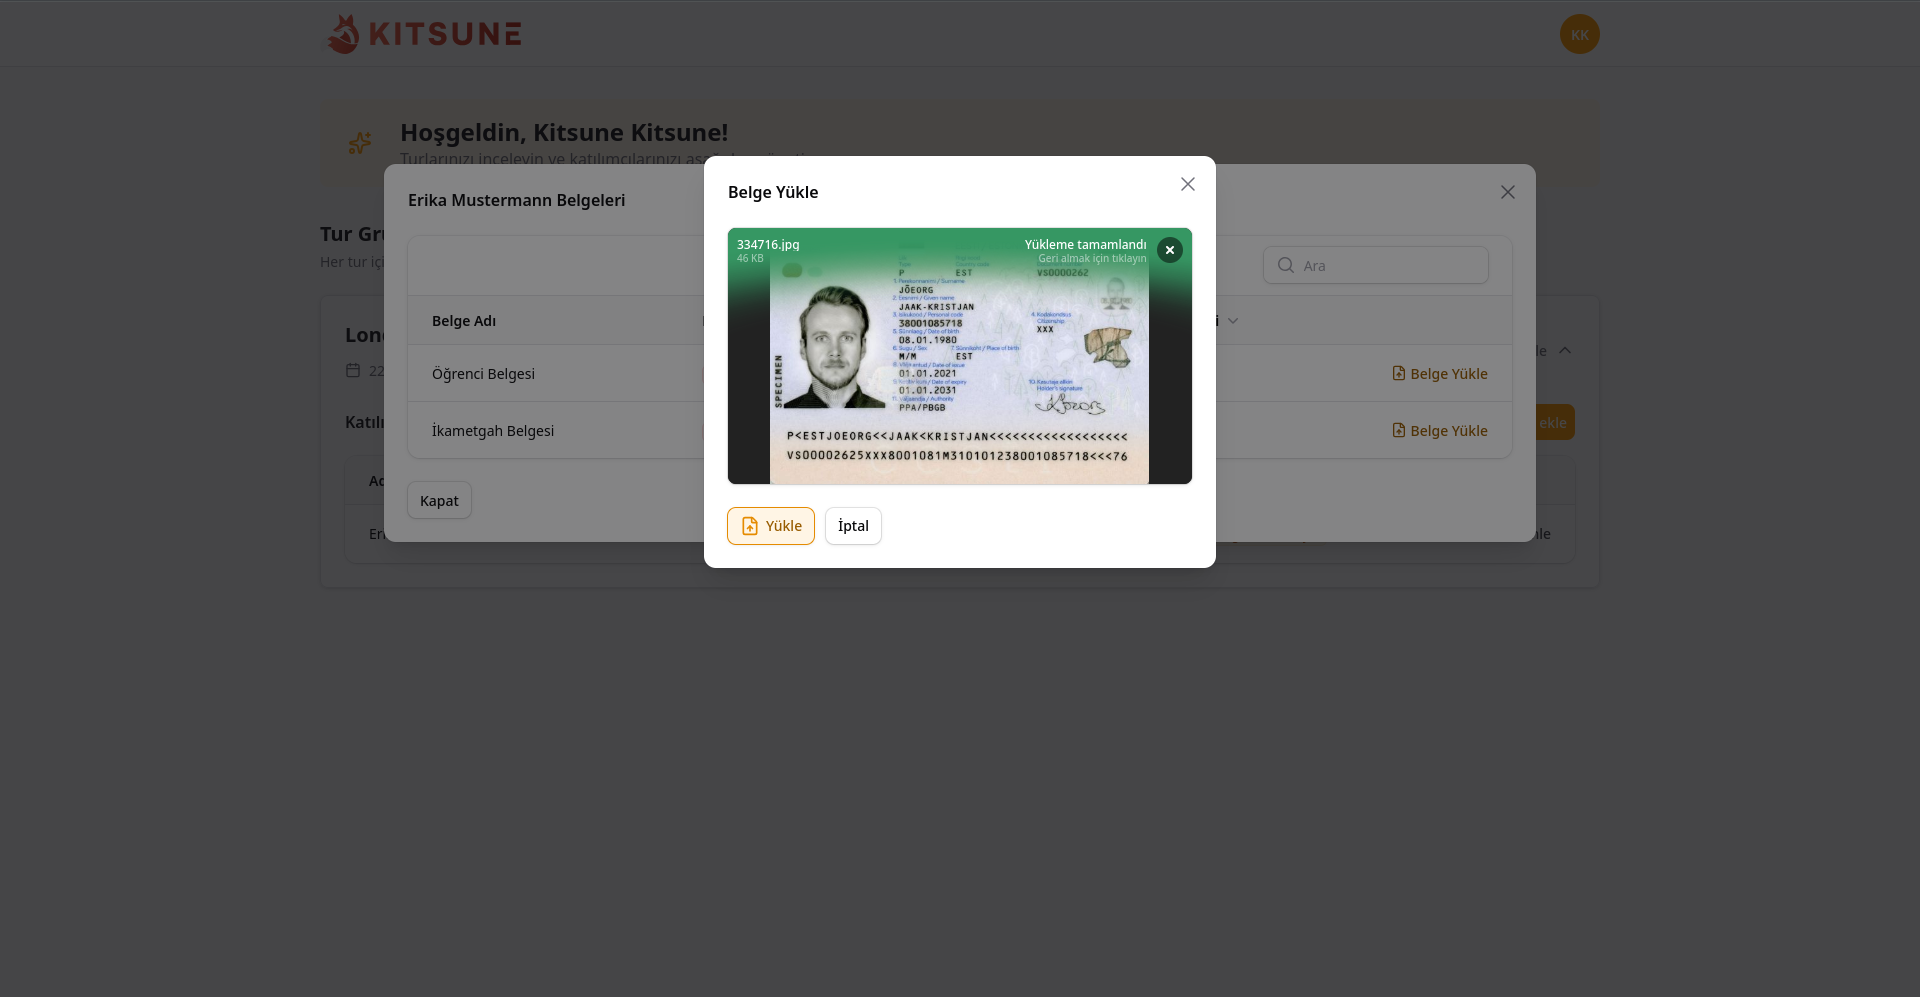The height and width of the screenshot is (997, 1920).
Task: Open the KK user avatar menu
Action: point(1580,34)
